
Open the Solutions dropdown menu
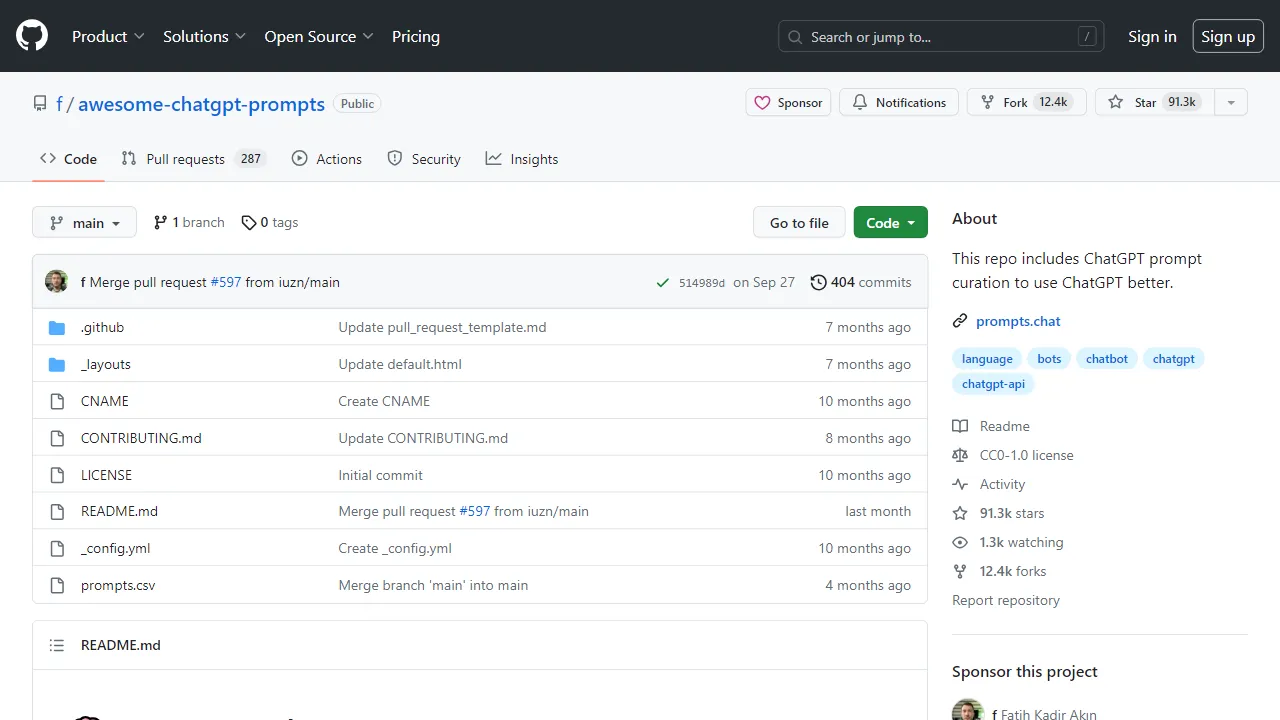click(x=204, y=36)
